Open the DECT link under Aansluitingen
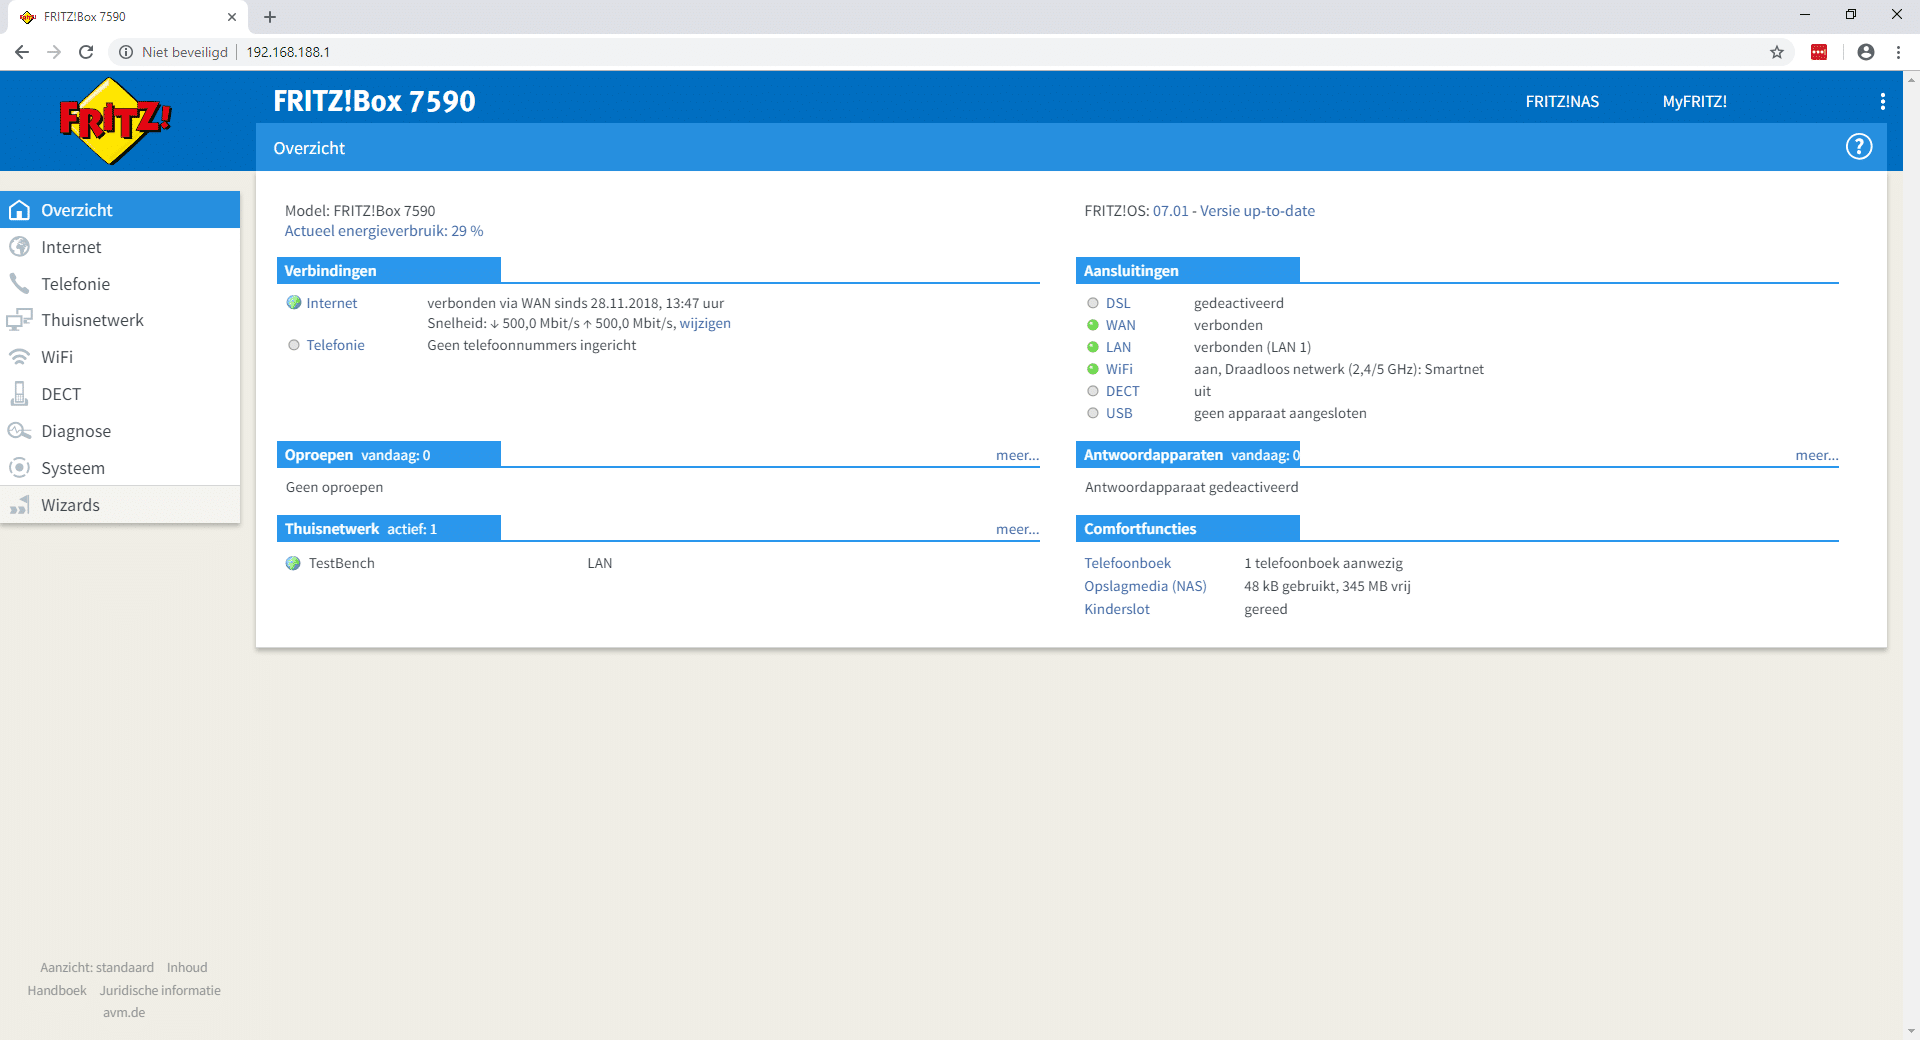 (1122, 391)
